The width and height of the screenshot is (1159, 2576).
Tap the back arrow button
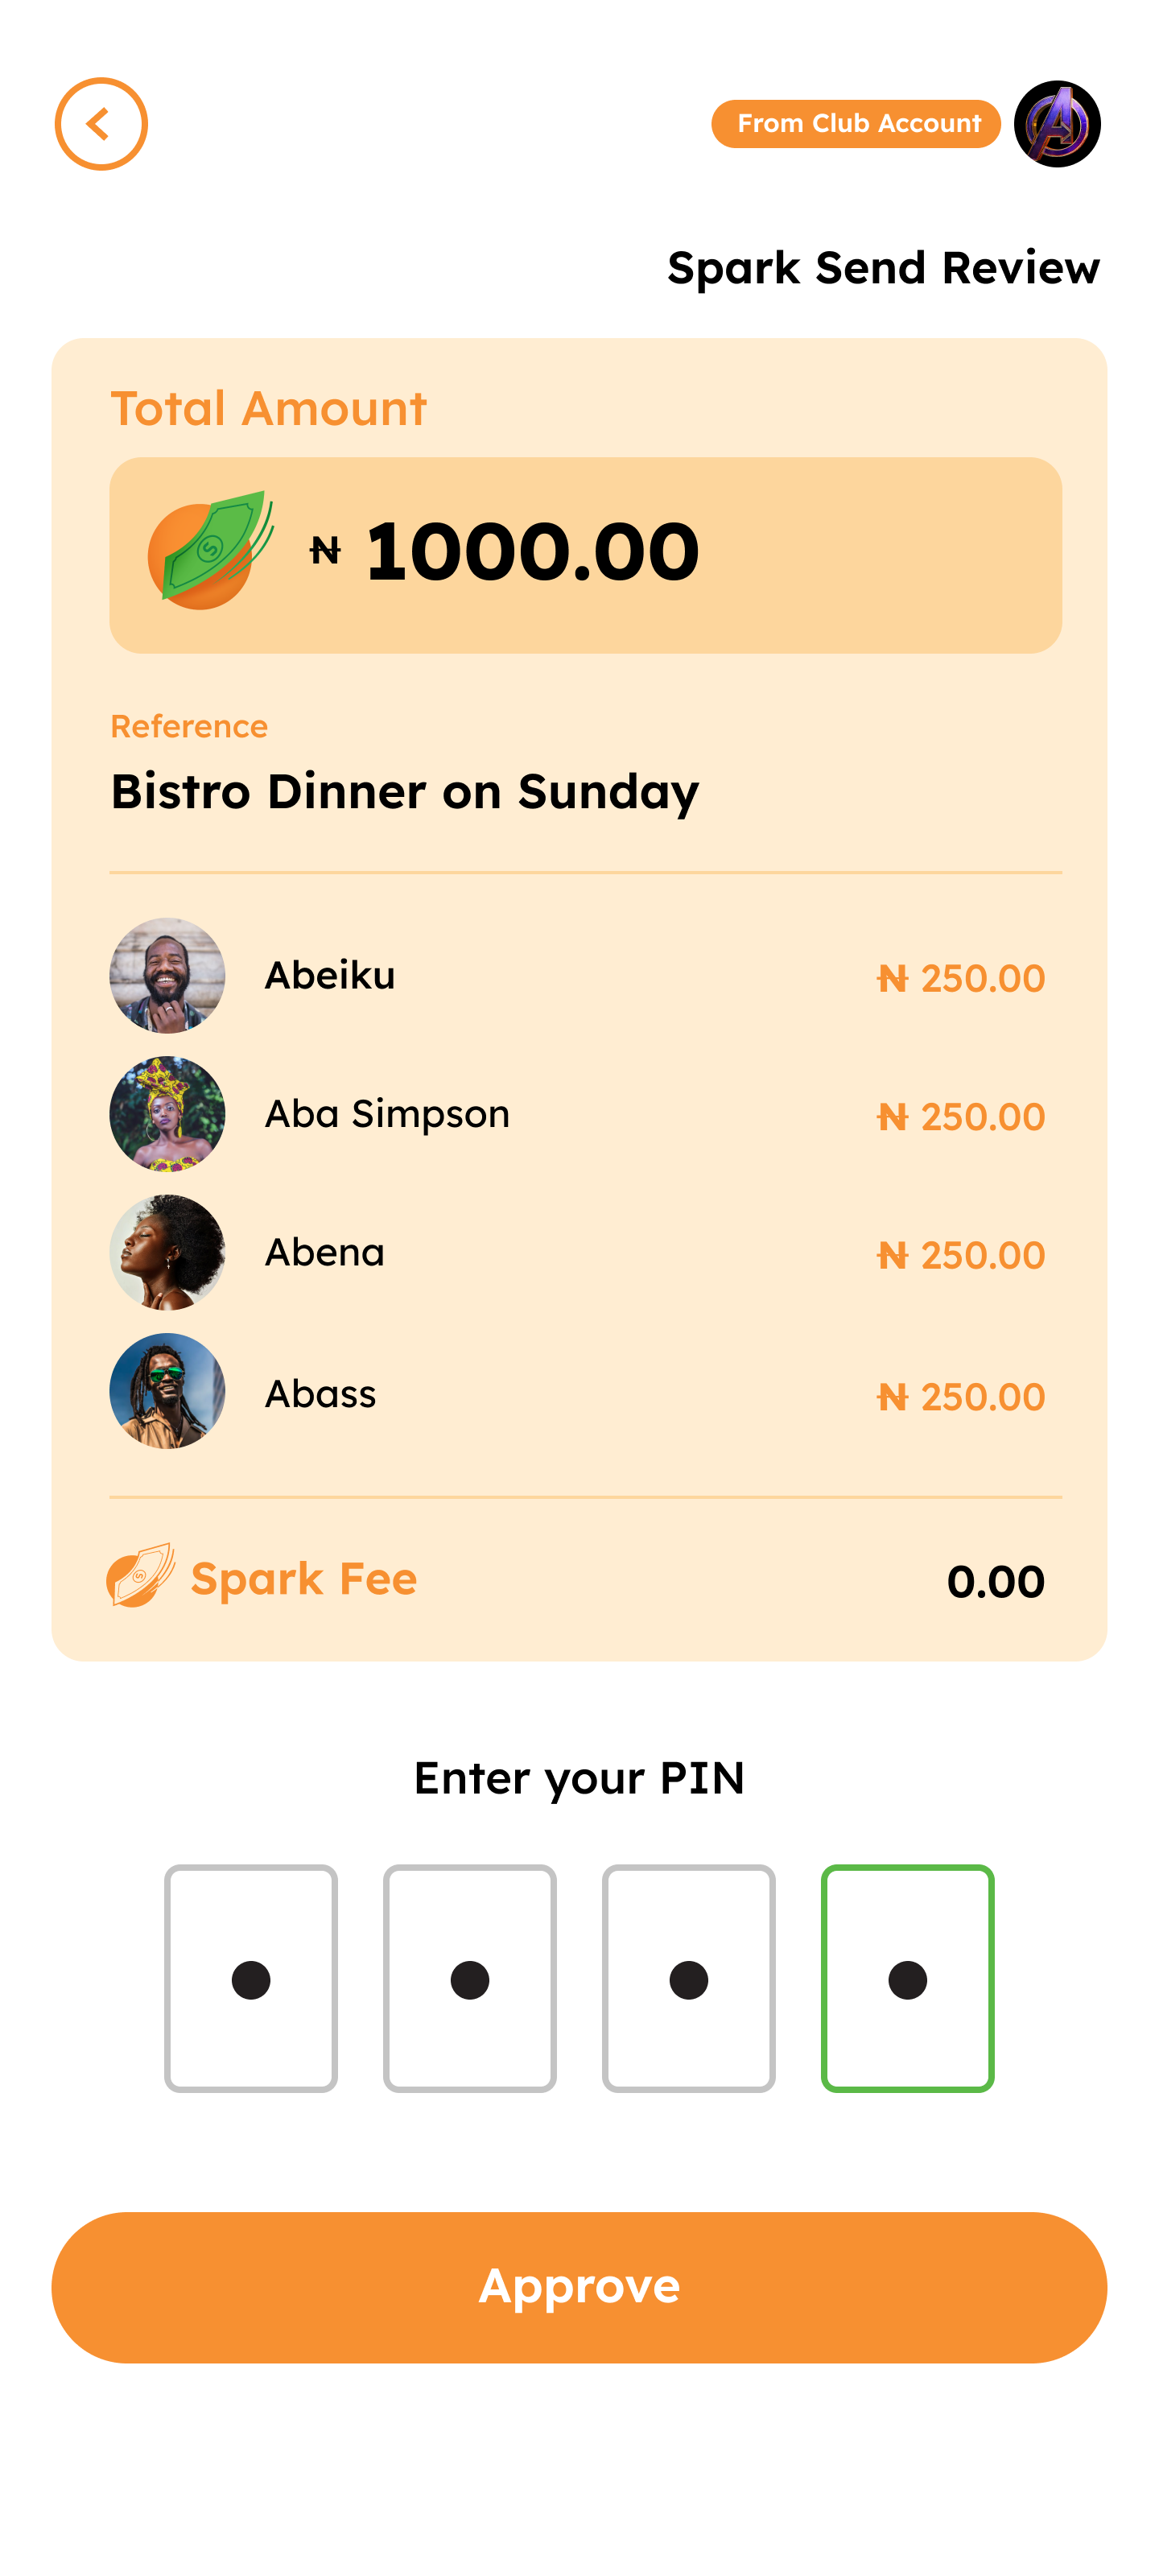[x=101, y=124]
